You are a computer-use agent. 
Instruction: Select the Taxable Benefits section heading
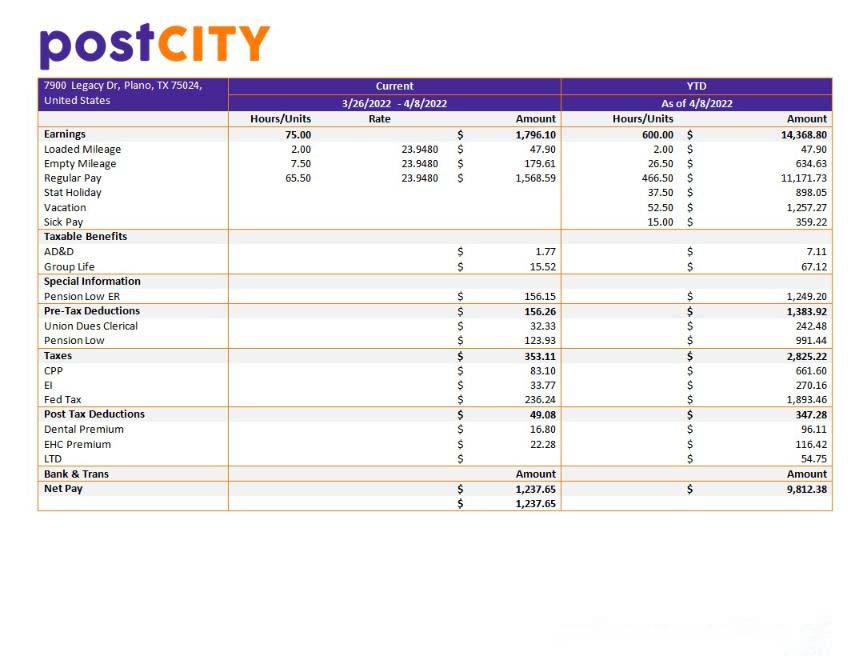(x=85, y=237)
